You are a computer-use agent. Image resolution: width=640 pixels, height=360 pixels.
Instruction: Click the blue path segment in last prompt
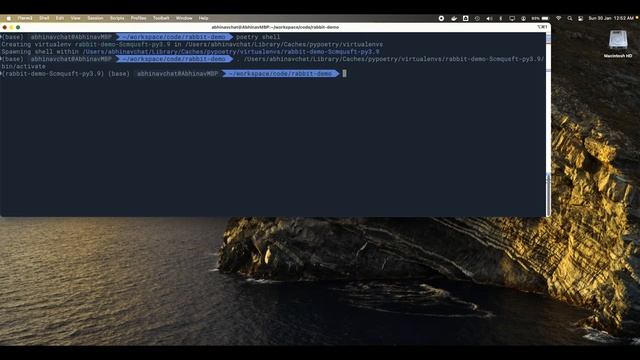[281, 74]
